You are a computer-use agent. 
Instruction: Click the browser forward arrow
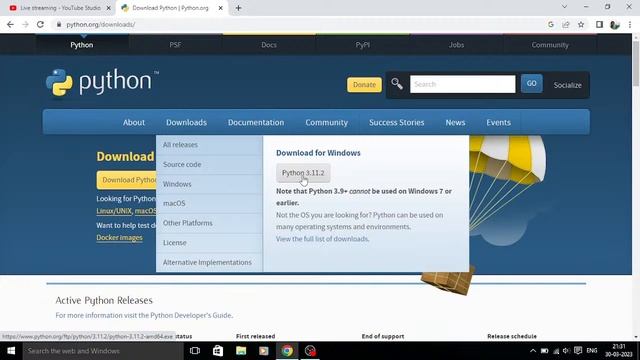(25, 24)
